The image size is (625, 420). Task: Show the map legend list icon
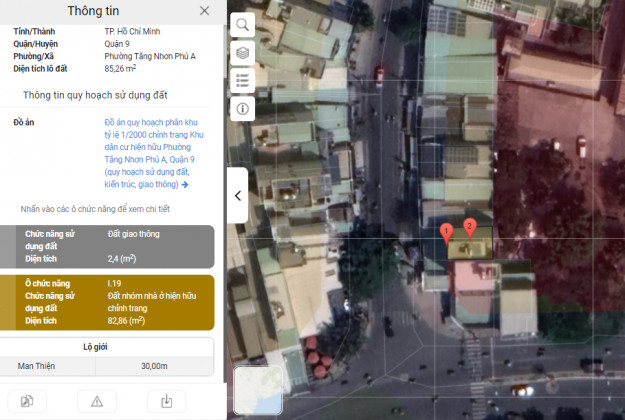pyautogui.click(x=242, y=80)
